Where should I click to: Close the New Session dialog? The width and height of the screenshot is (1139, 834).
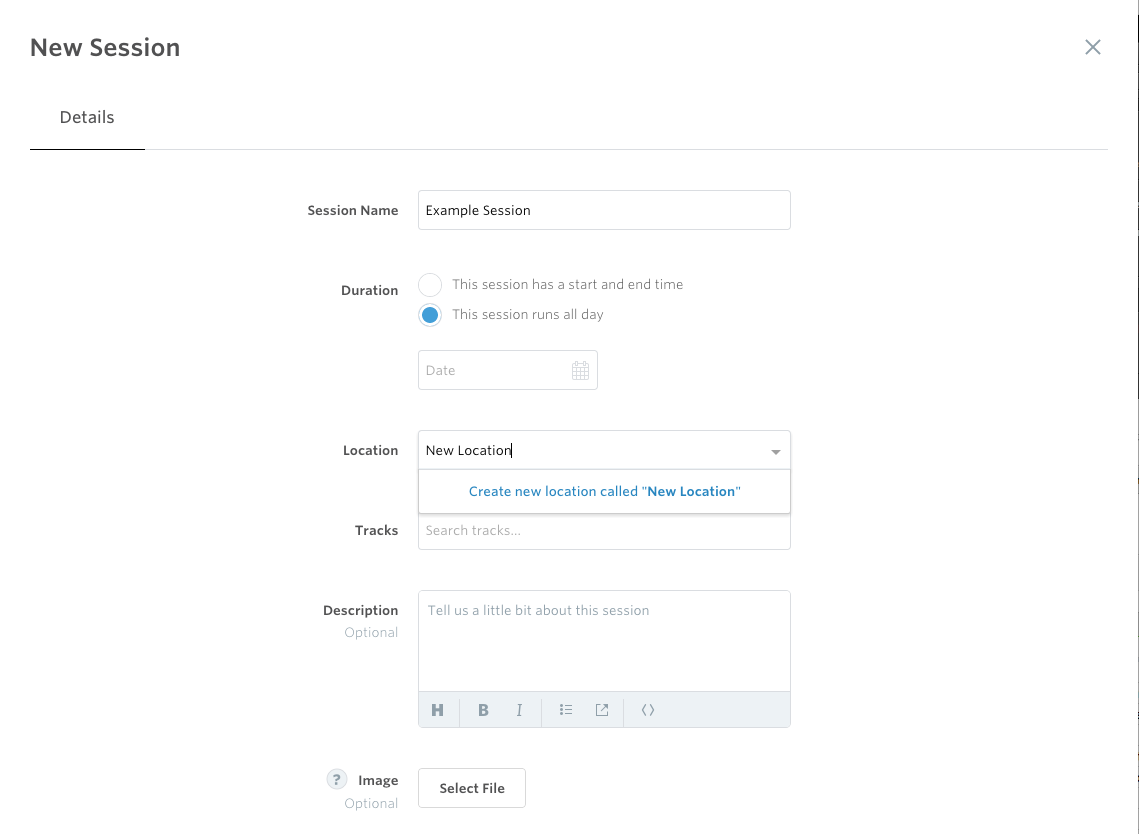tap(1092, 47)
